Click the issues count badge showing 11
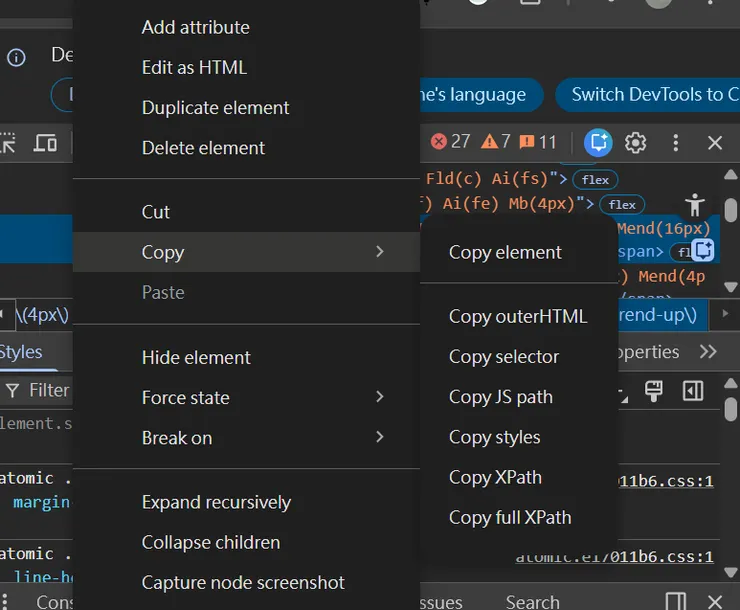Image resolution: width=740 pixels, height=610 pixels. (539, 142)
